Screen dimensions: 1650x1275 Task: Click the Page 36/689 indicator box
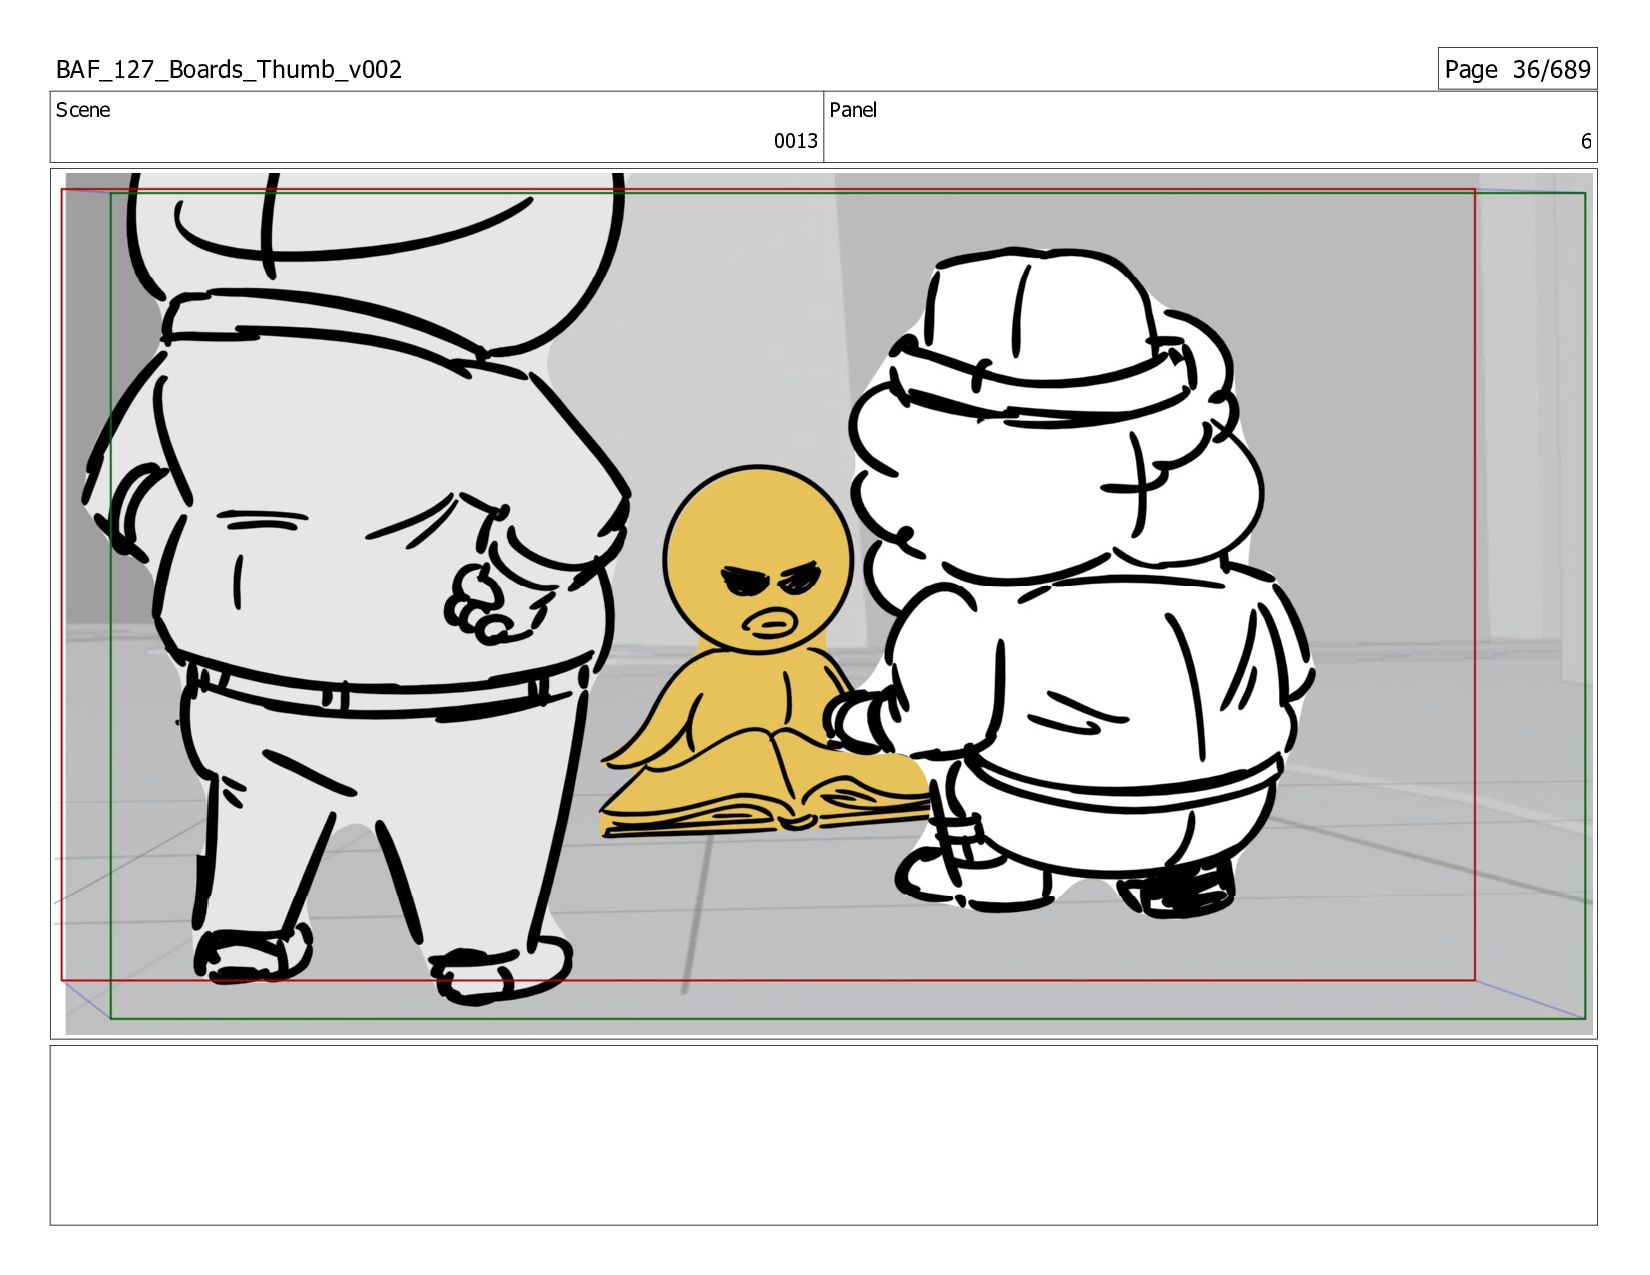pos(1517,69)
